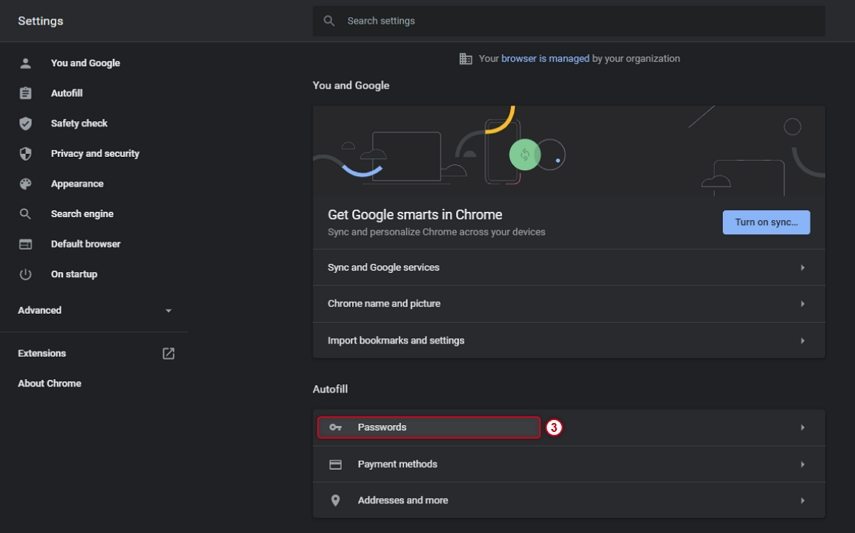This screenshot has width=855, height=533.
Task: Click the Turn on sync button
Action: [x=766, y=223]
